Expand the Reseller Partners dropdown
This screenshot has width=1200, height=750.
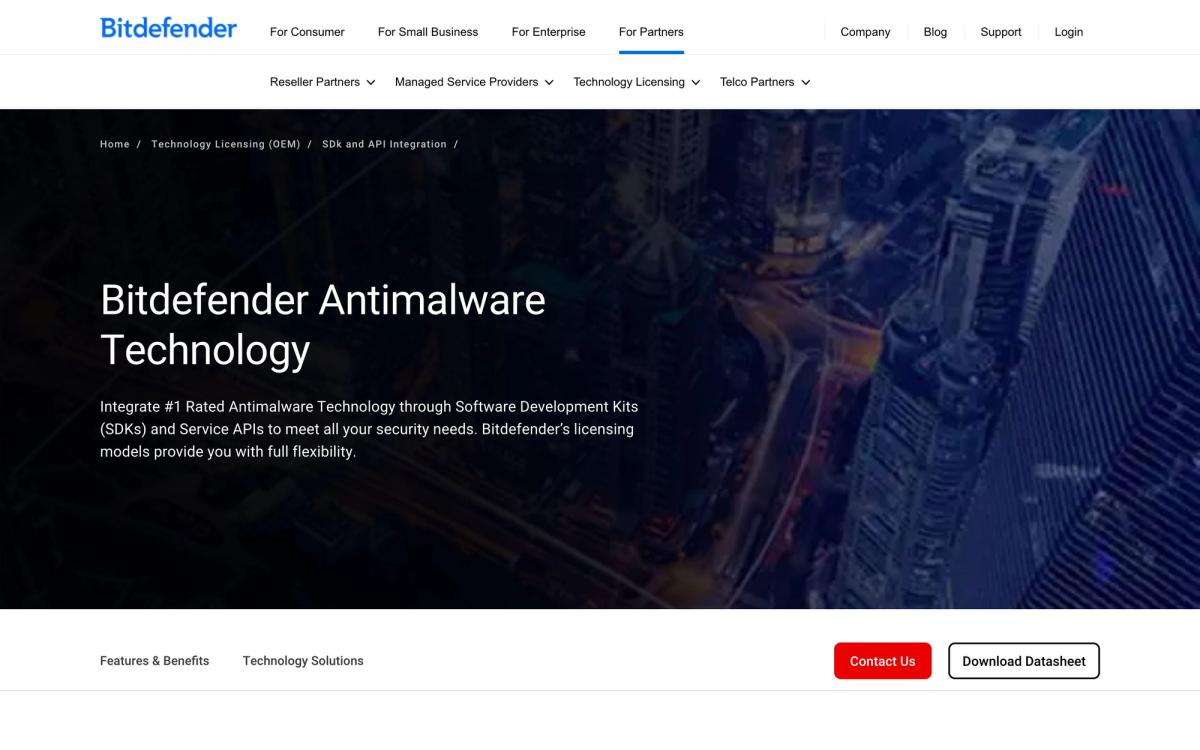[322, 82]
